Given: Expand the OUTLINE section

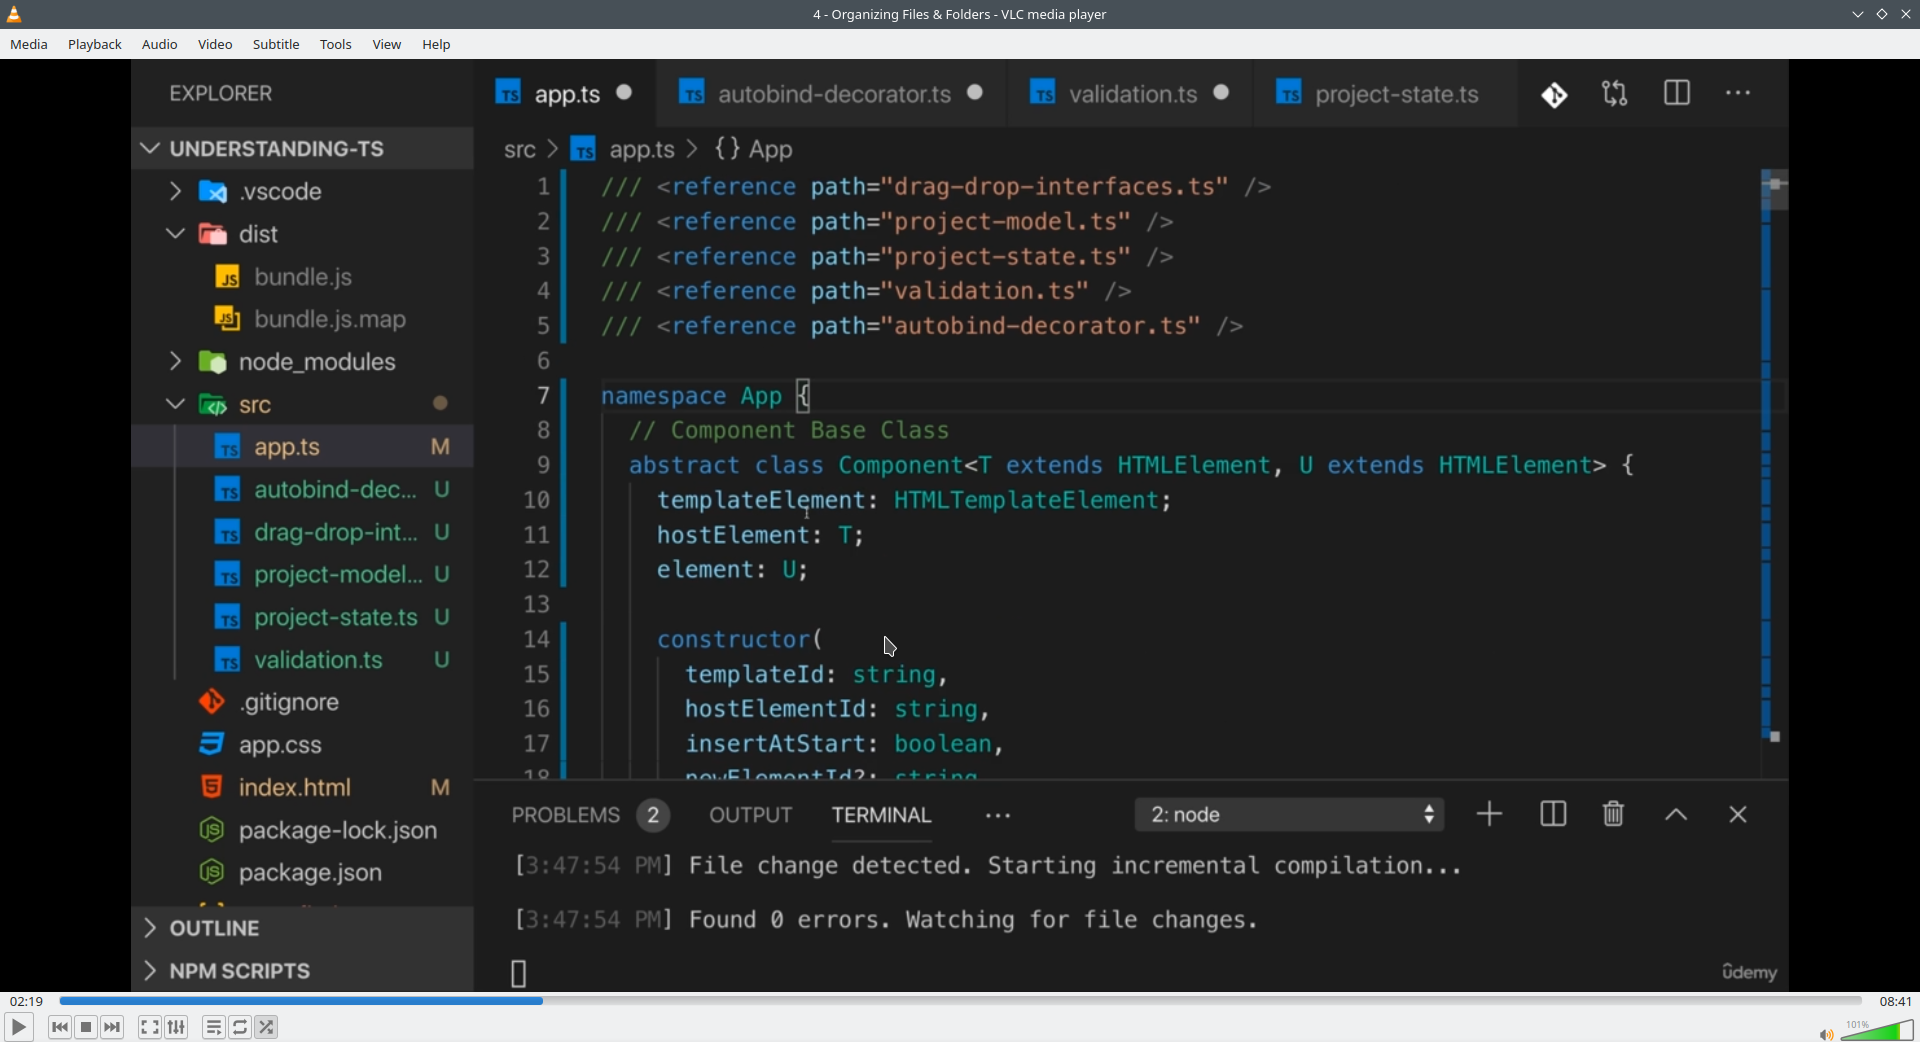Looking at the screenshot, I should tap(302, 928).
